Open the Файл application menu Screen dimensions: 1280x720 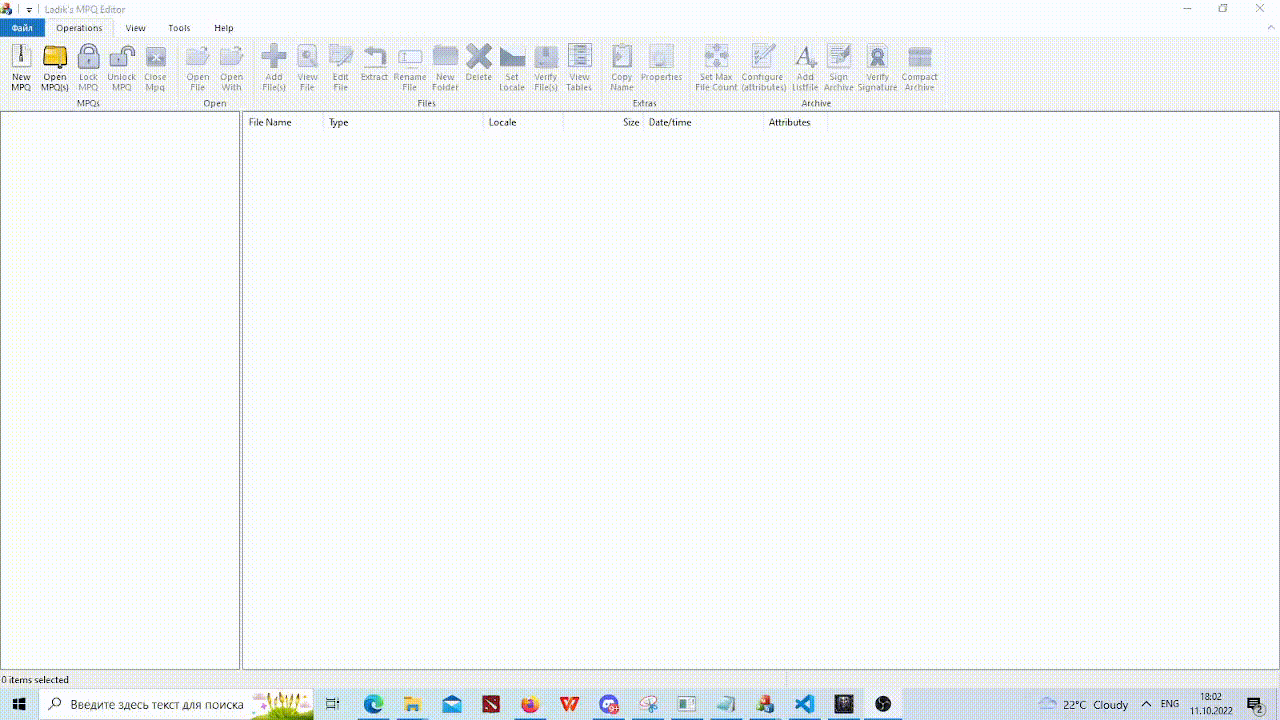click(x=22, y=28)
